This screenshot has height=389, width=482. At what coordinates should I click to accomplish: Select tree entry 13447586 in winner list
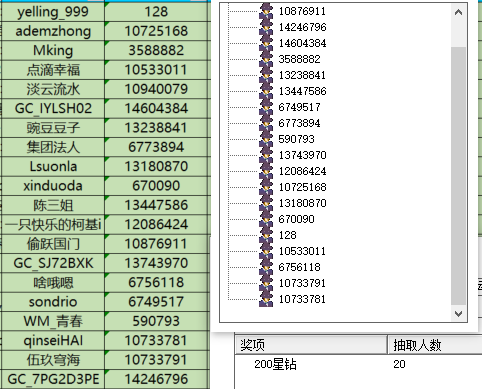pyautogui.click(x=302, y=91)
